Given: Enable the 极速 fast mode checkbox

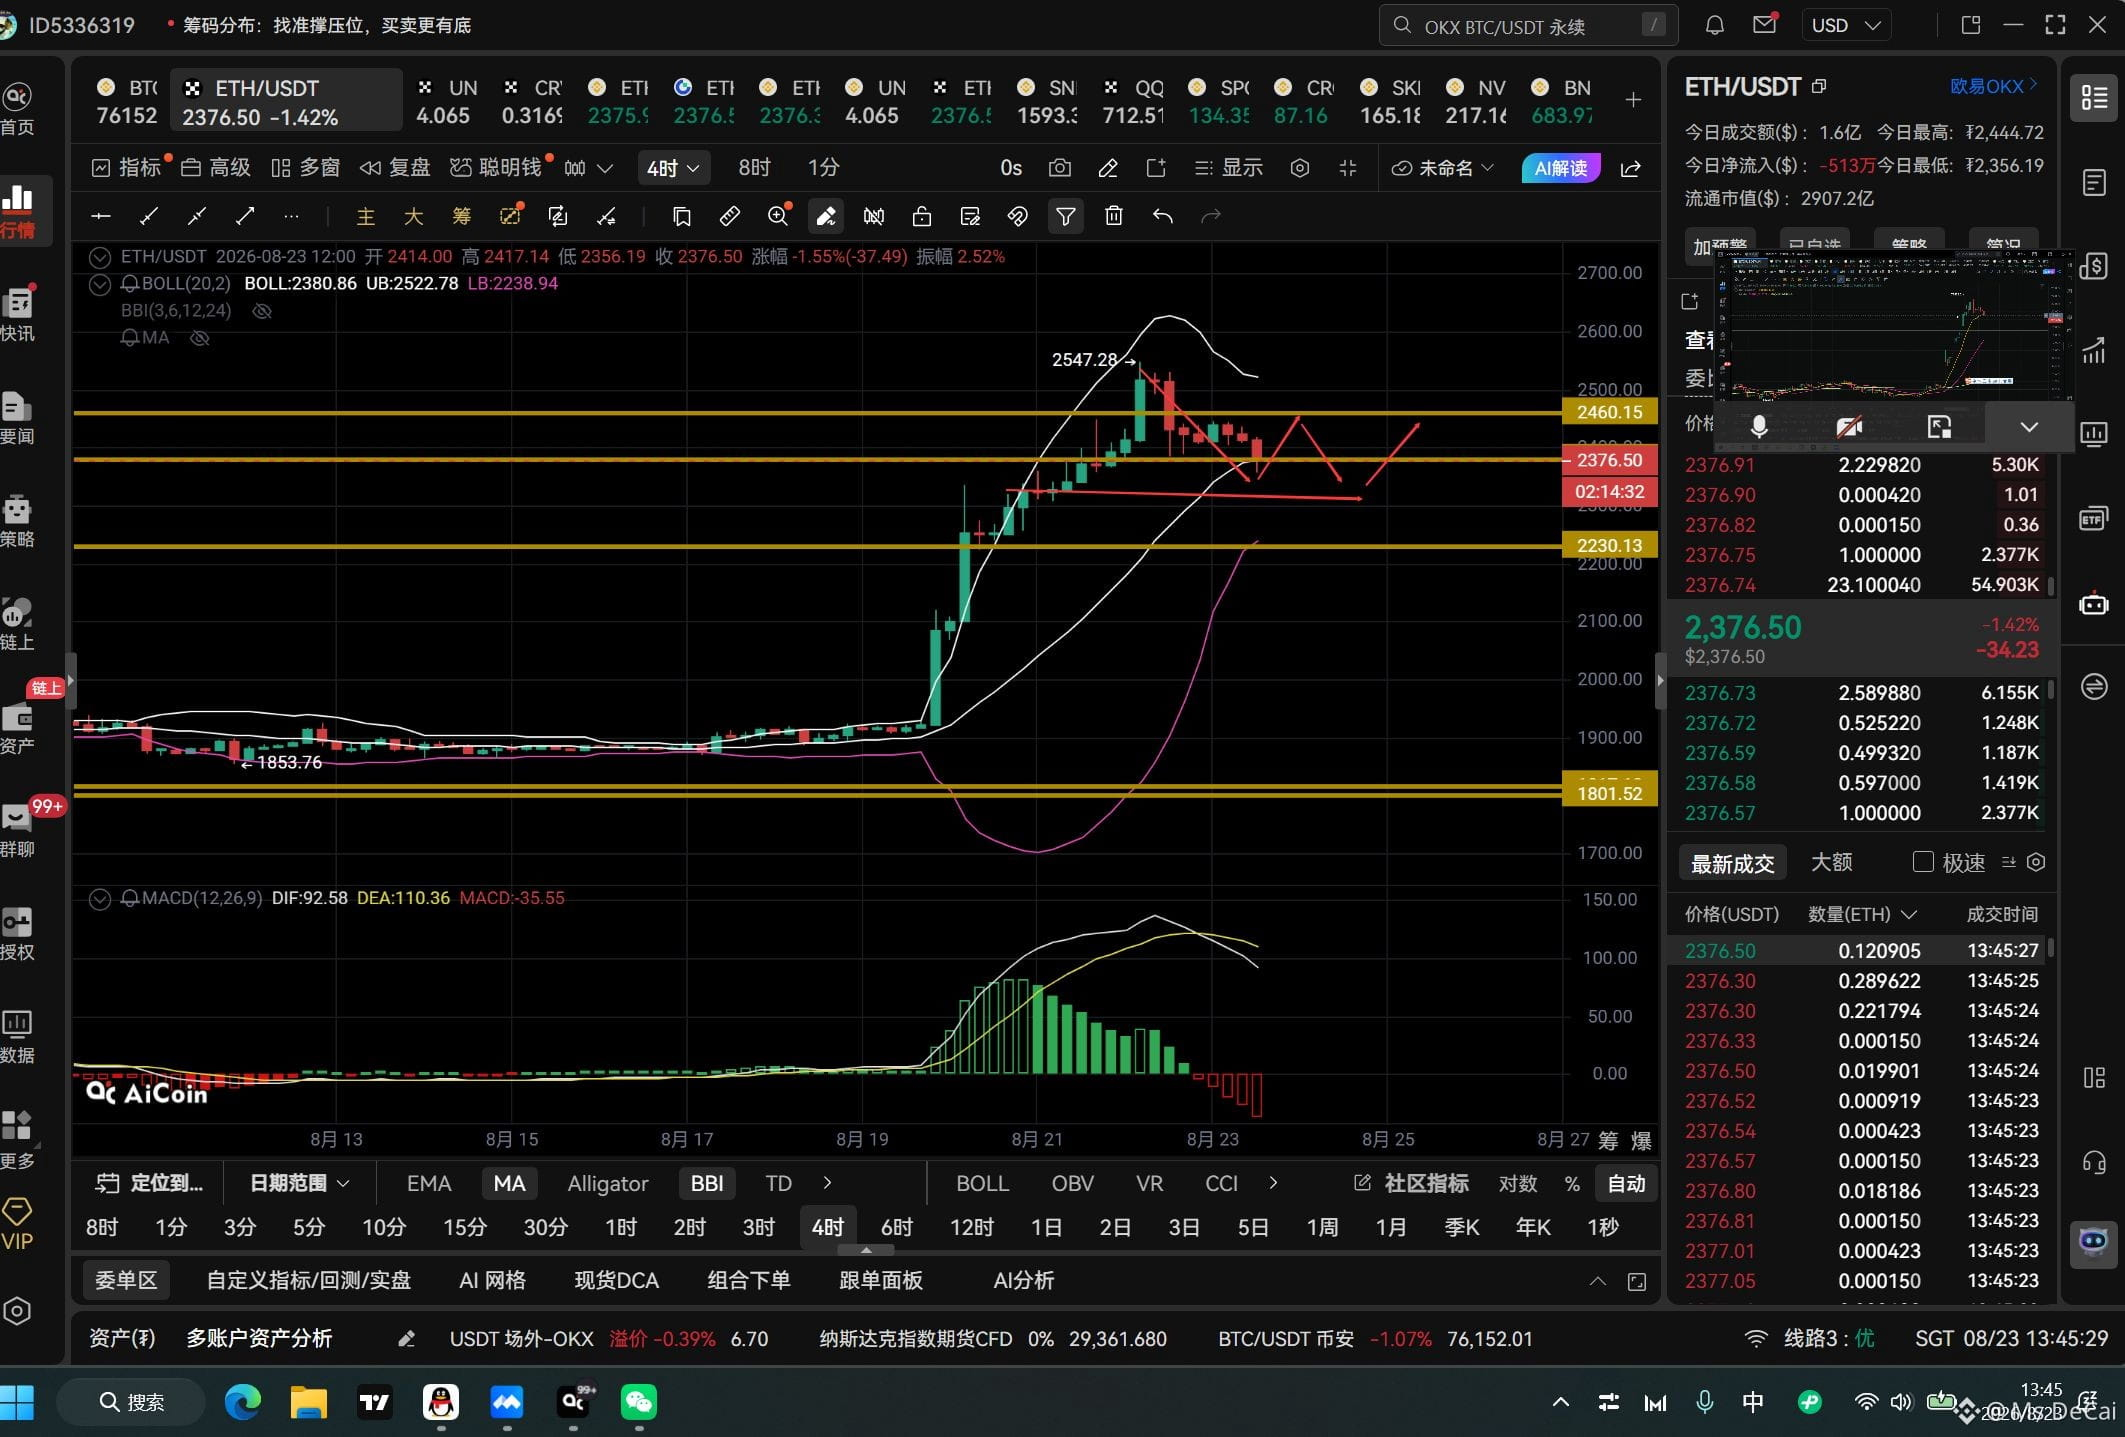Looking at the screenshot, I should coord(1922,862).
